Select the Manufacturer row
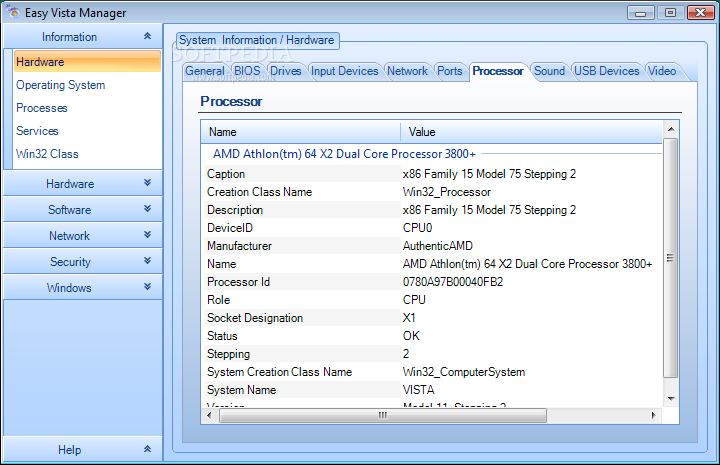The height and width of the screenshot is (465, 720). (x=433, y=246)
